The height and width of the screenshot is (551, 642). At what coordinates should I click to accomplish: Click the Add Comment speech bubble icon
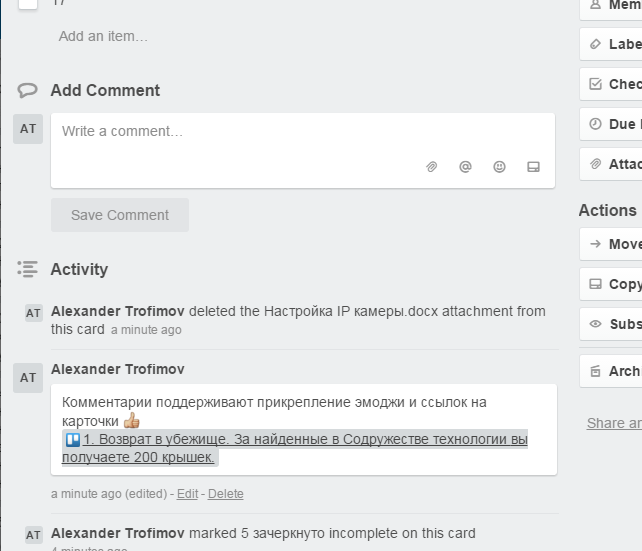tap(27, 90)
